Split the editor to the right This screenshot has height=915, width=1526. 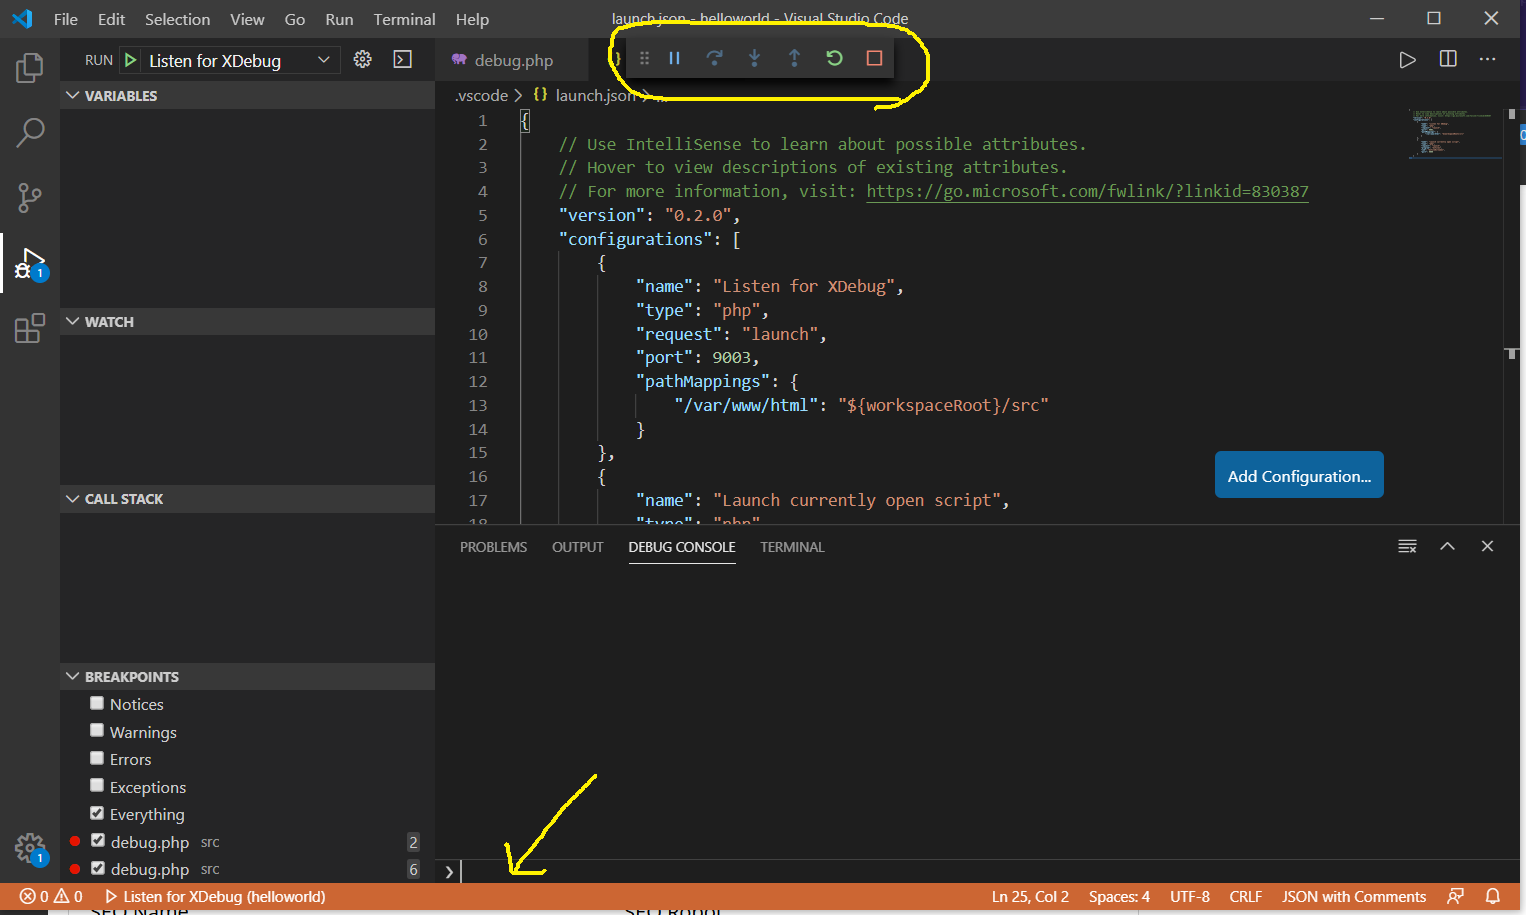coord(1448,59)
